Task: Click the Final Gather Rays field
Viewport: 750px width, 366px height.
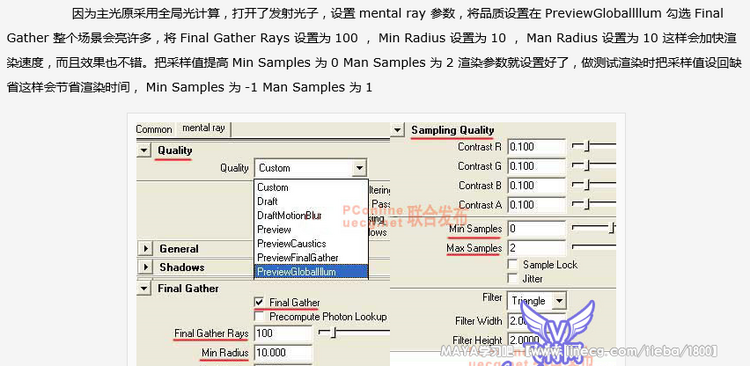Action: [x=283, y=333]
